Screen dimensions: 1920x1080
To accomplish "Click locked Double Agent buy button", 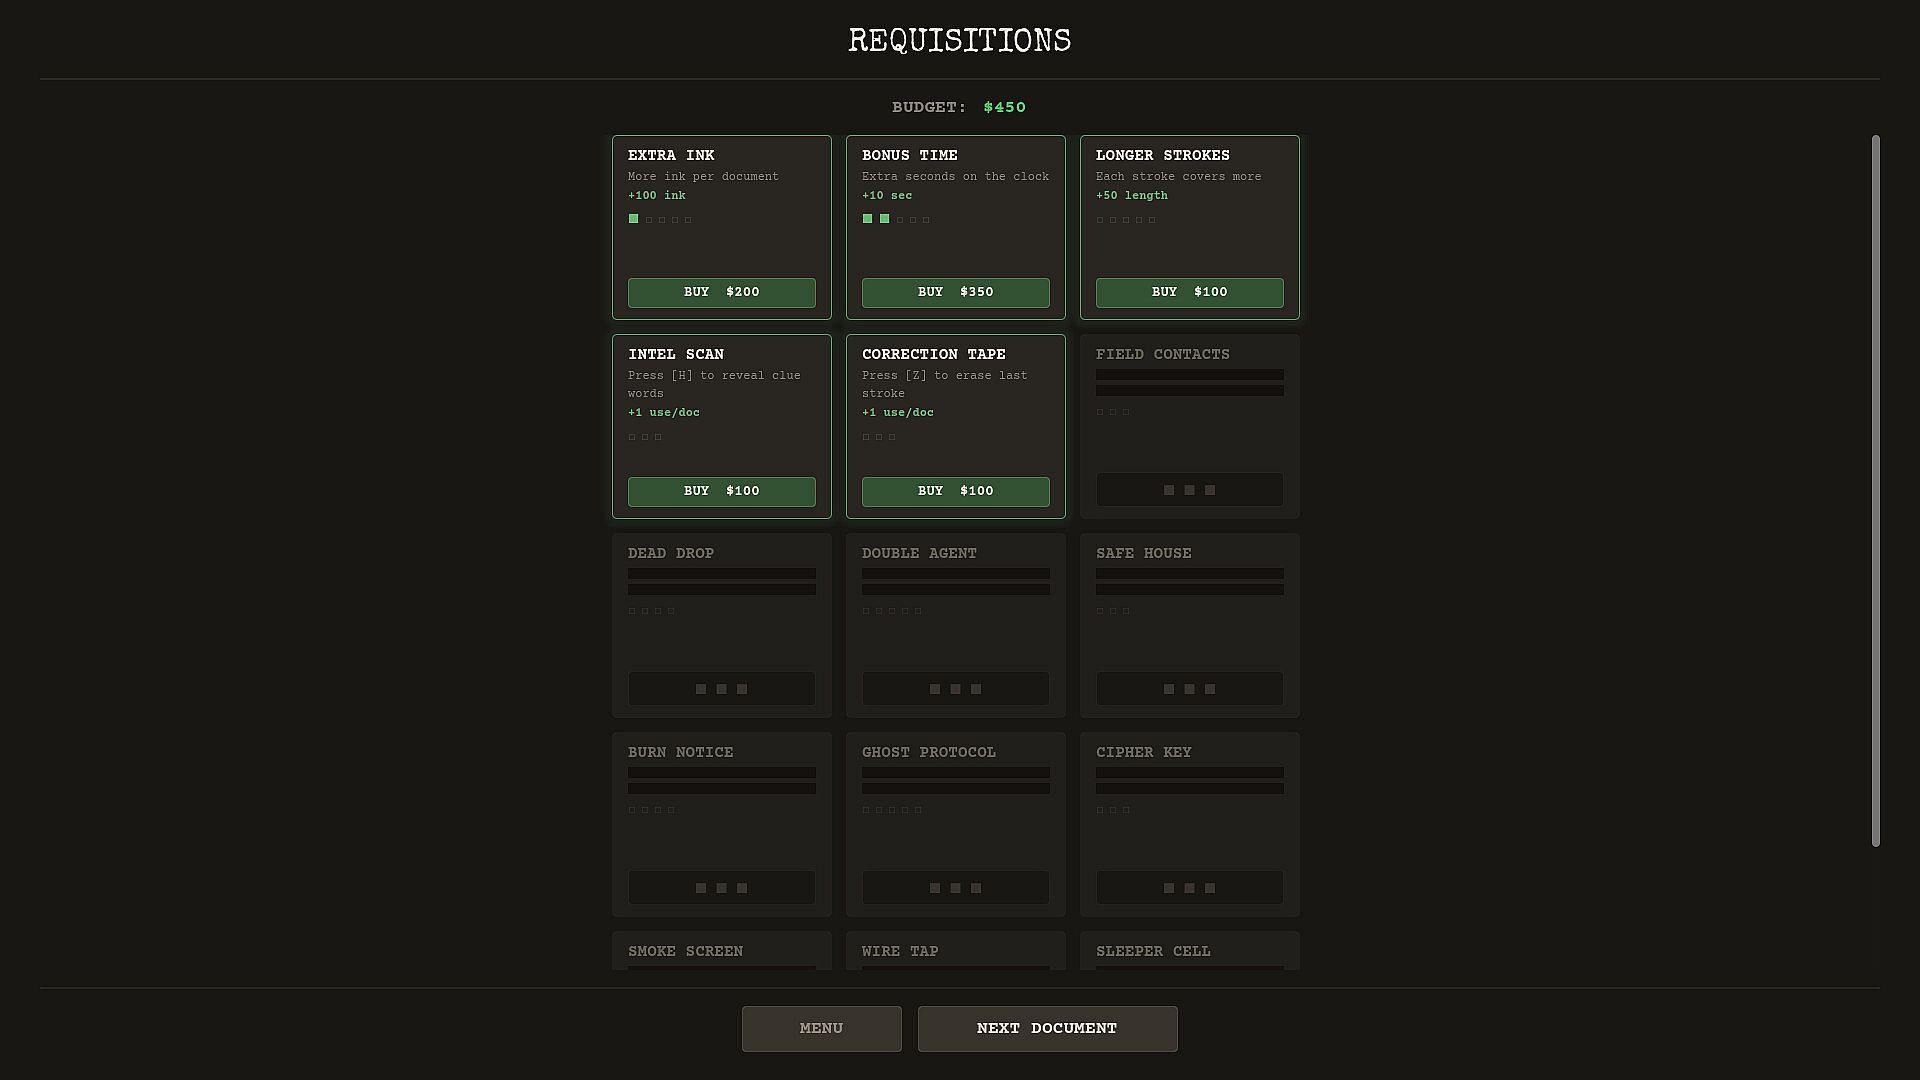I will 955,689.
